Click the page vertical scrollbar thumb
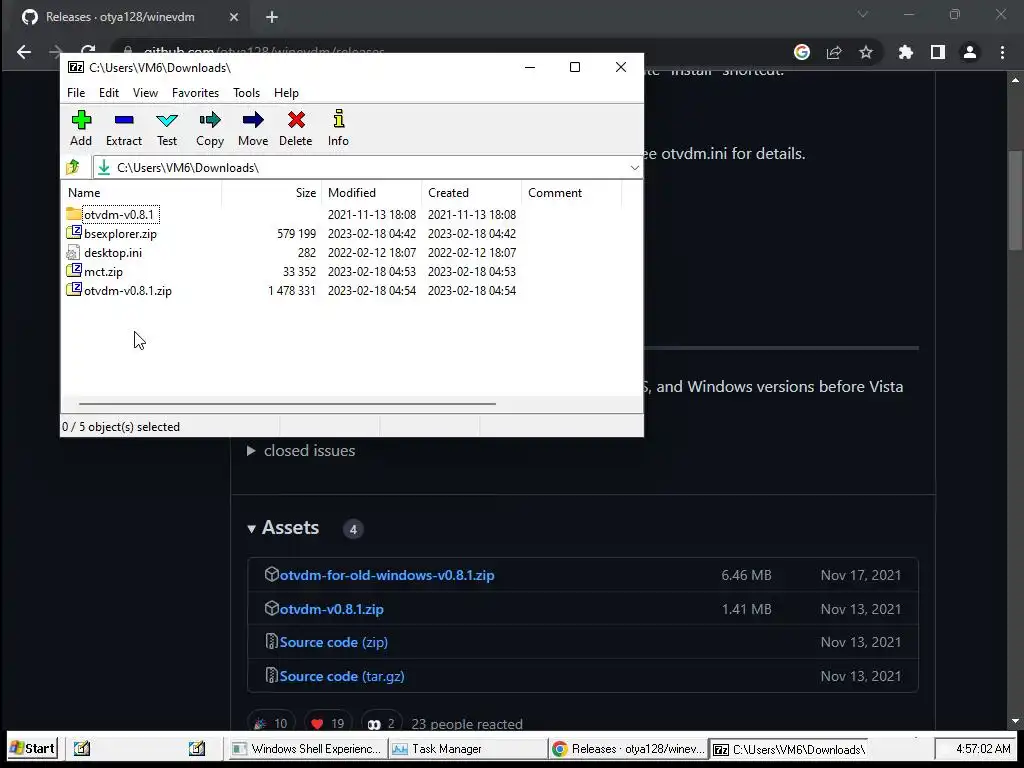Viewport: 1024px width, 768px height. pos(1015,200)
